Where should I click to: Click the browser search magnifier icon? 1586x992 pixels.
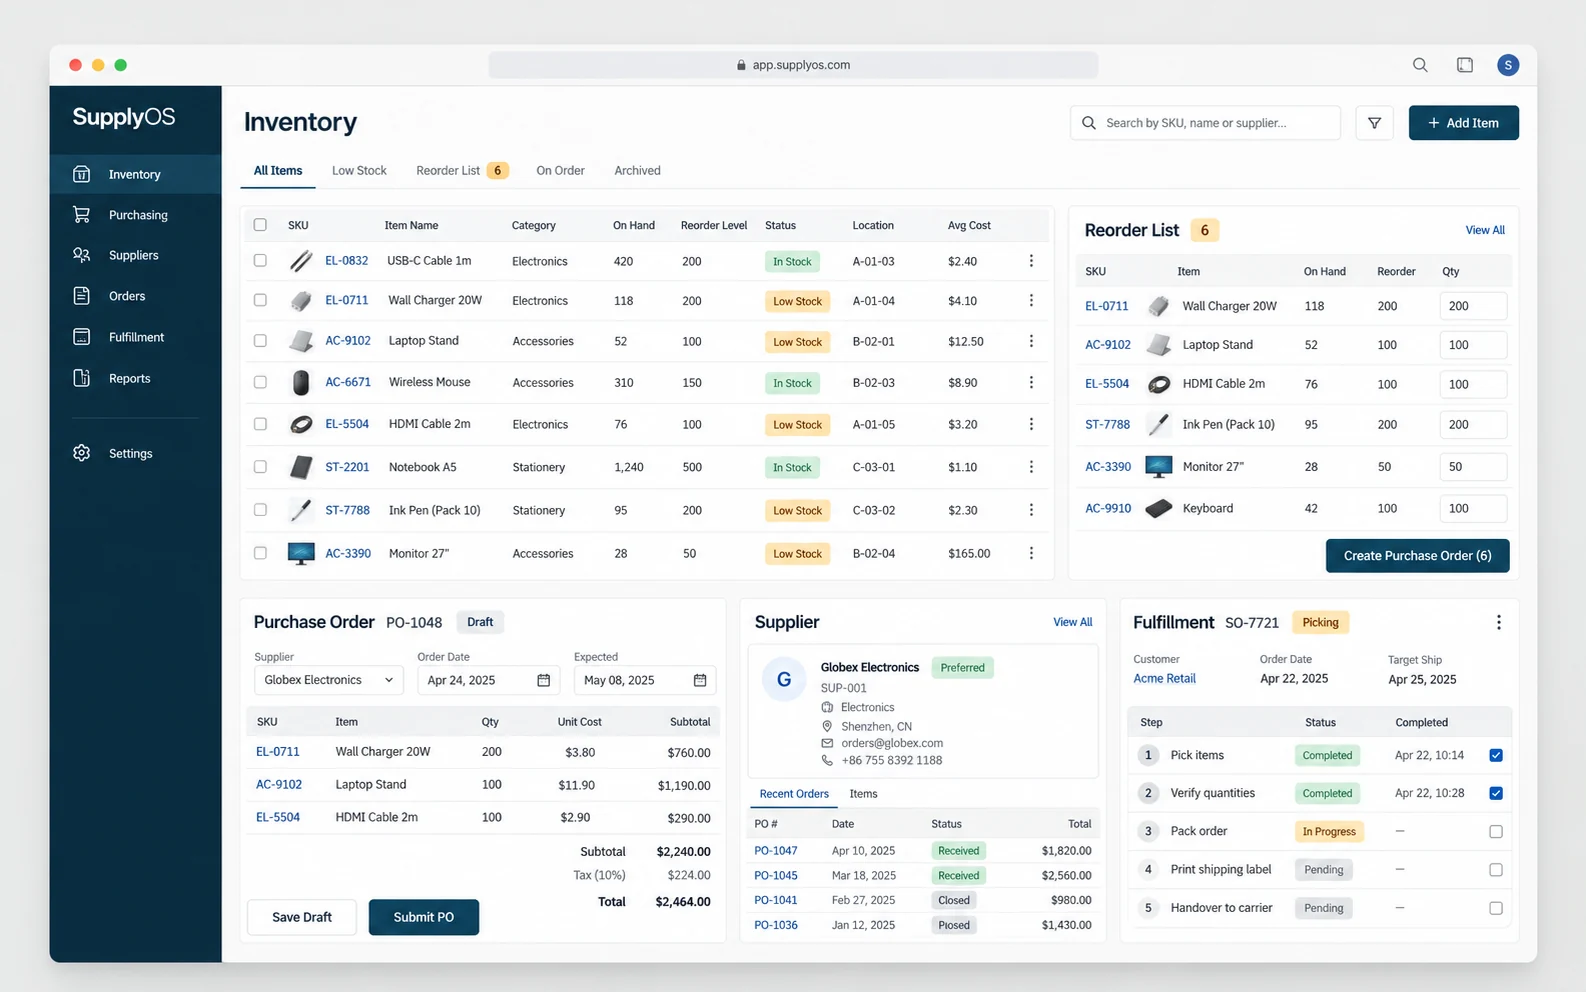pyautogui.click(x=1420, y=65)
